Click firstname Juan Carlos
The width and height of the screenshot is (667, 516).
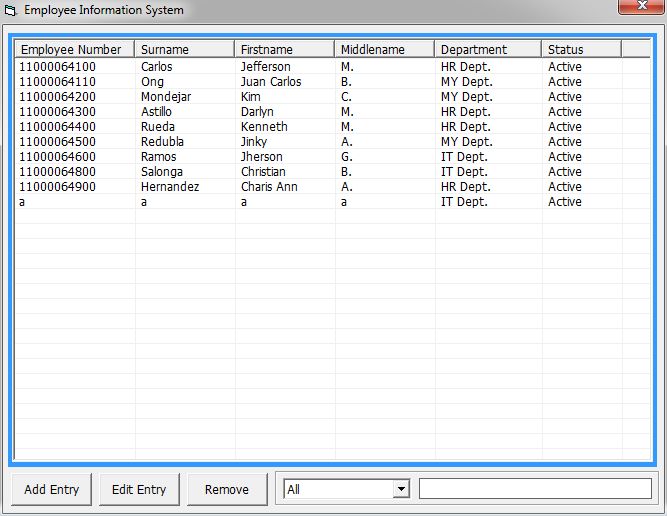271,82
